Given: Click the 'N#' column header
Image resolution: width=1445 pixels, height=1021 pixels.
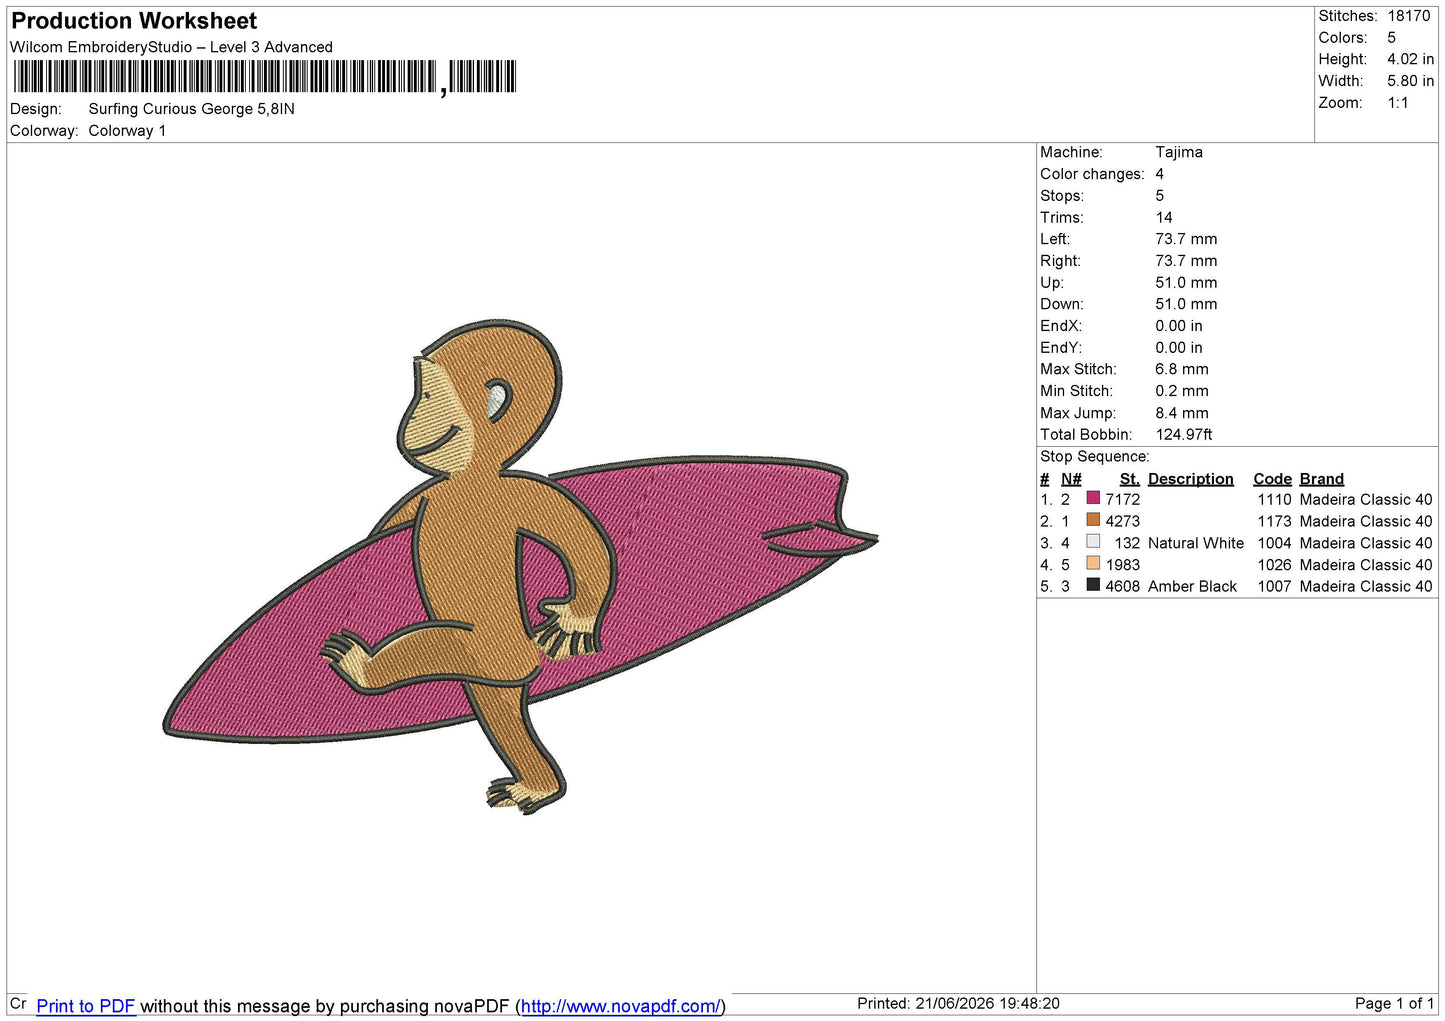Looking at the screenshot, I should [1071, 479].
